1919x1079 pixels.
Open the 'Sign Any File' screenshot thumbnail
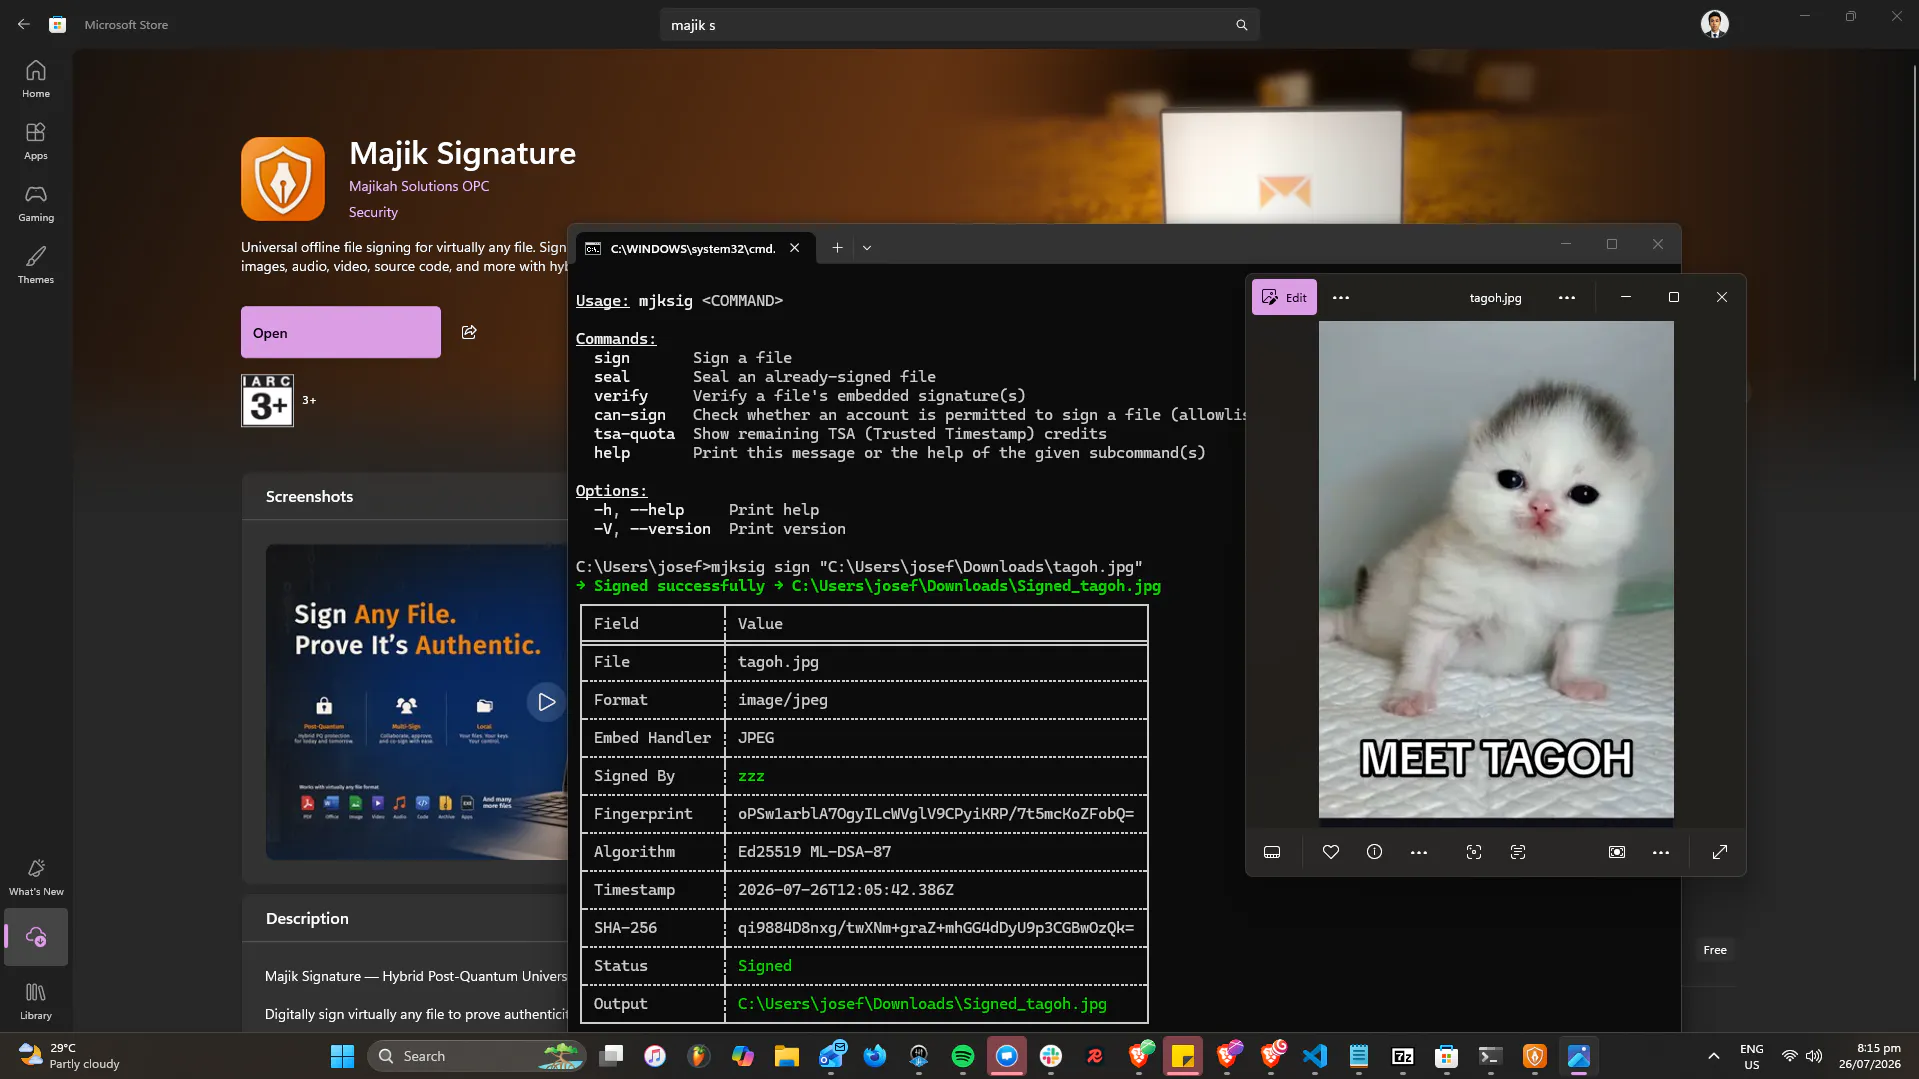(x=416, y=702)
